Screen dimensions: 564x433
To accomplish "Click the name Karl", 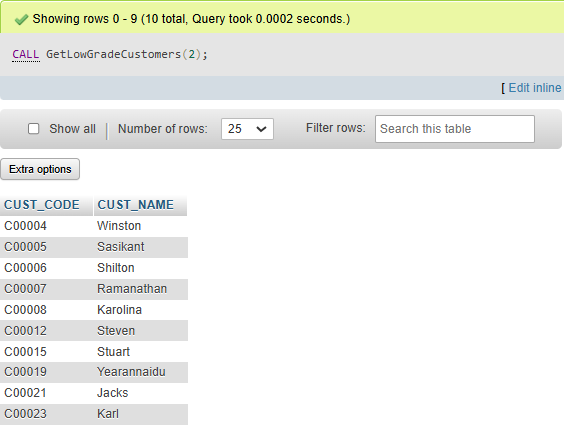I will click(108, 414).
